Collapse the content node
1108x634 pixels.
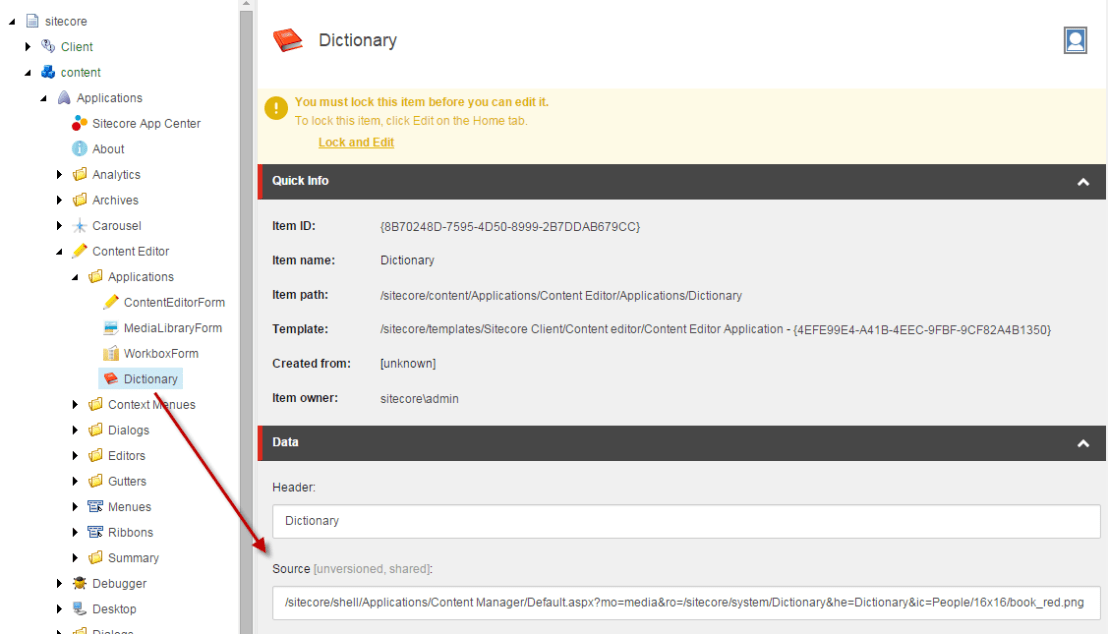pyautogui.click(x=27, y=72)
